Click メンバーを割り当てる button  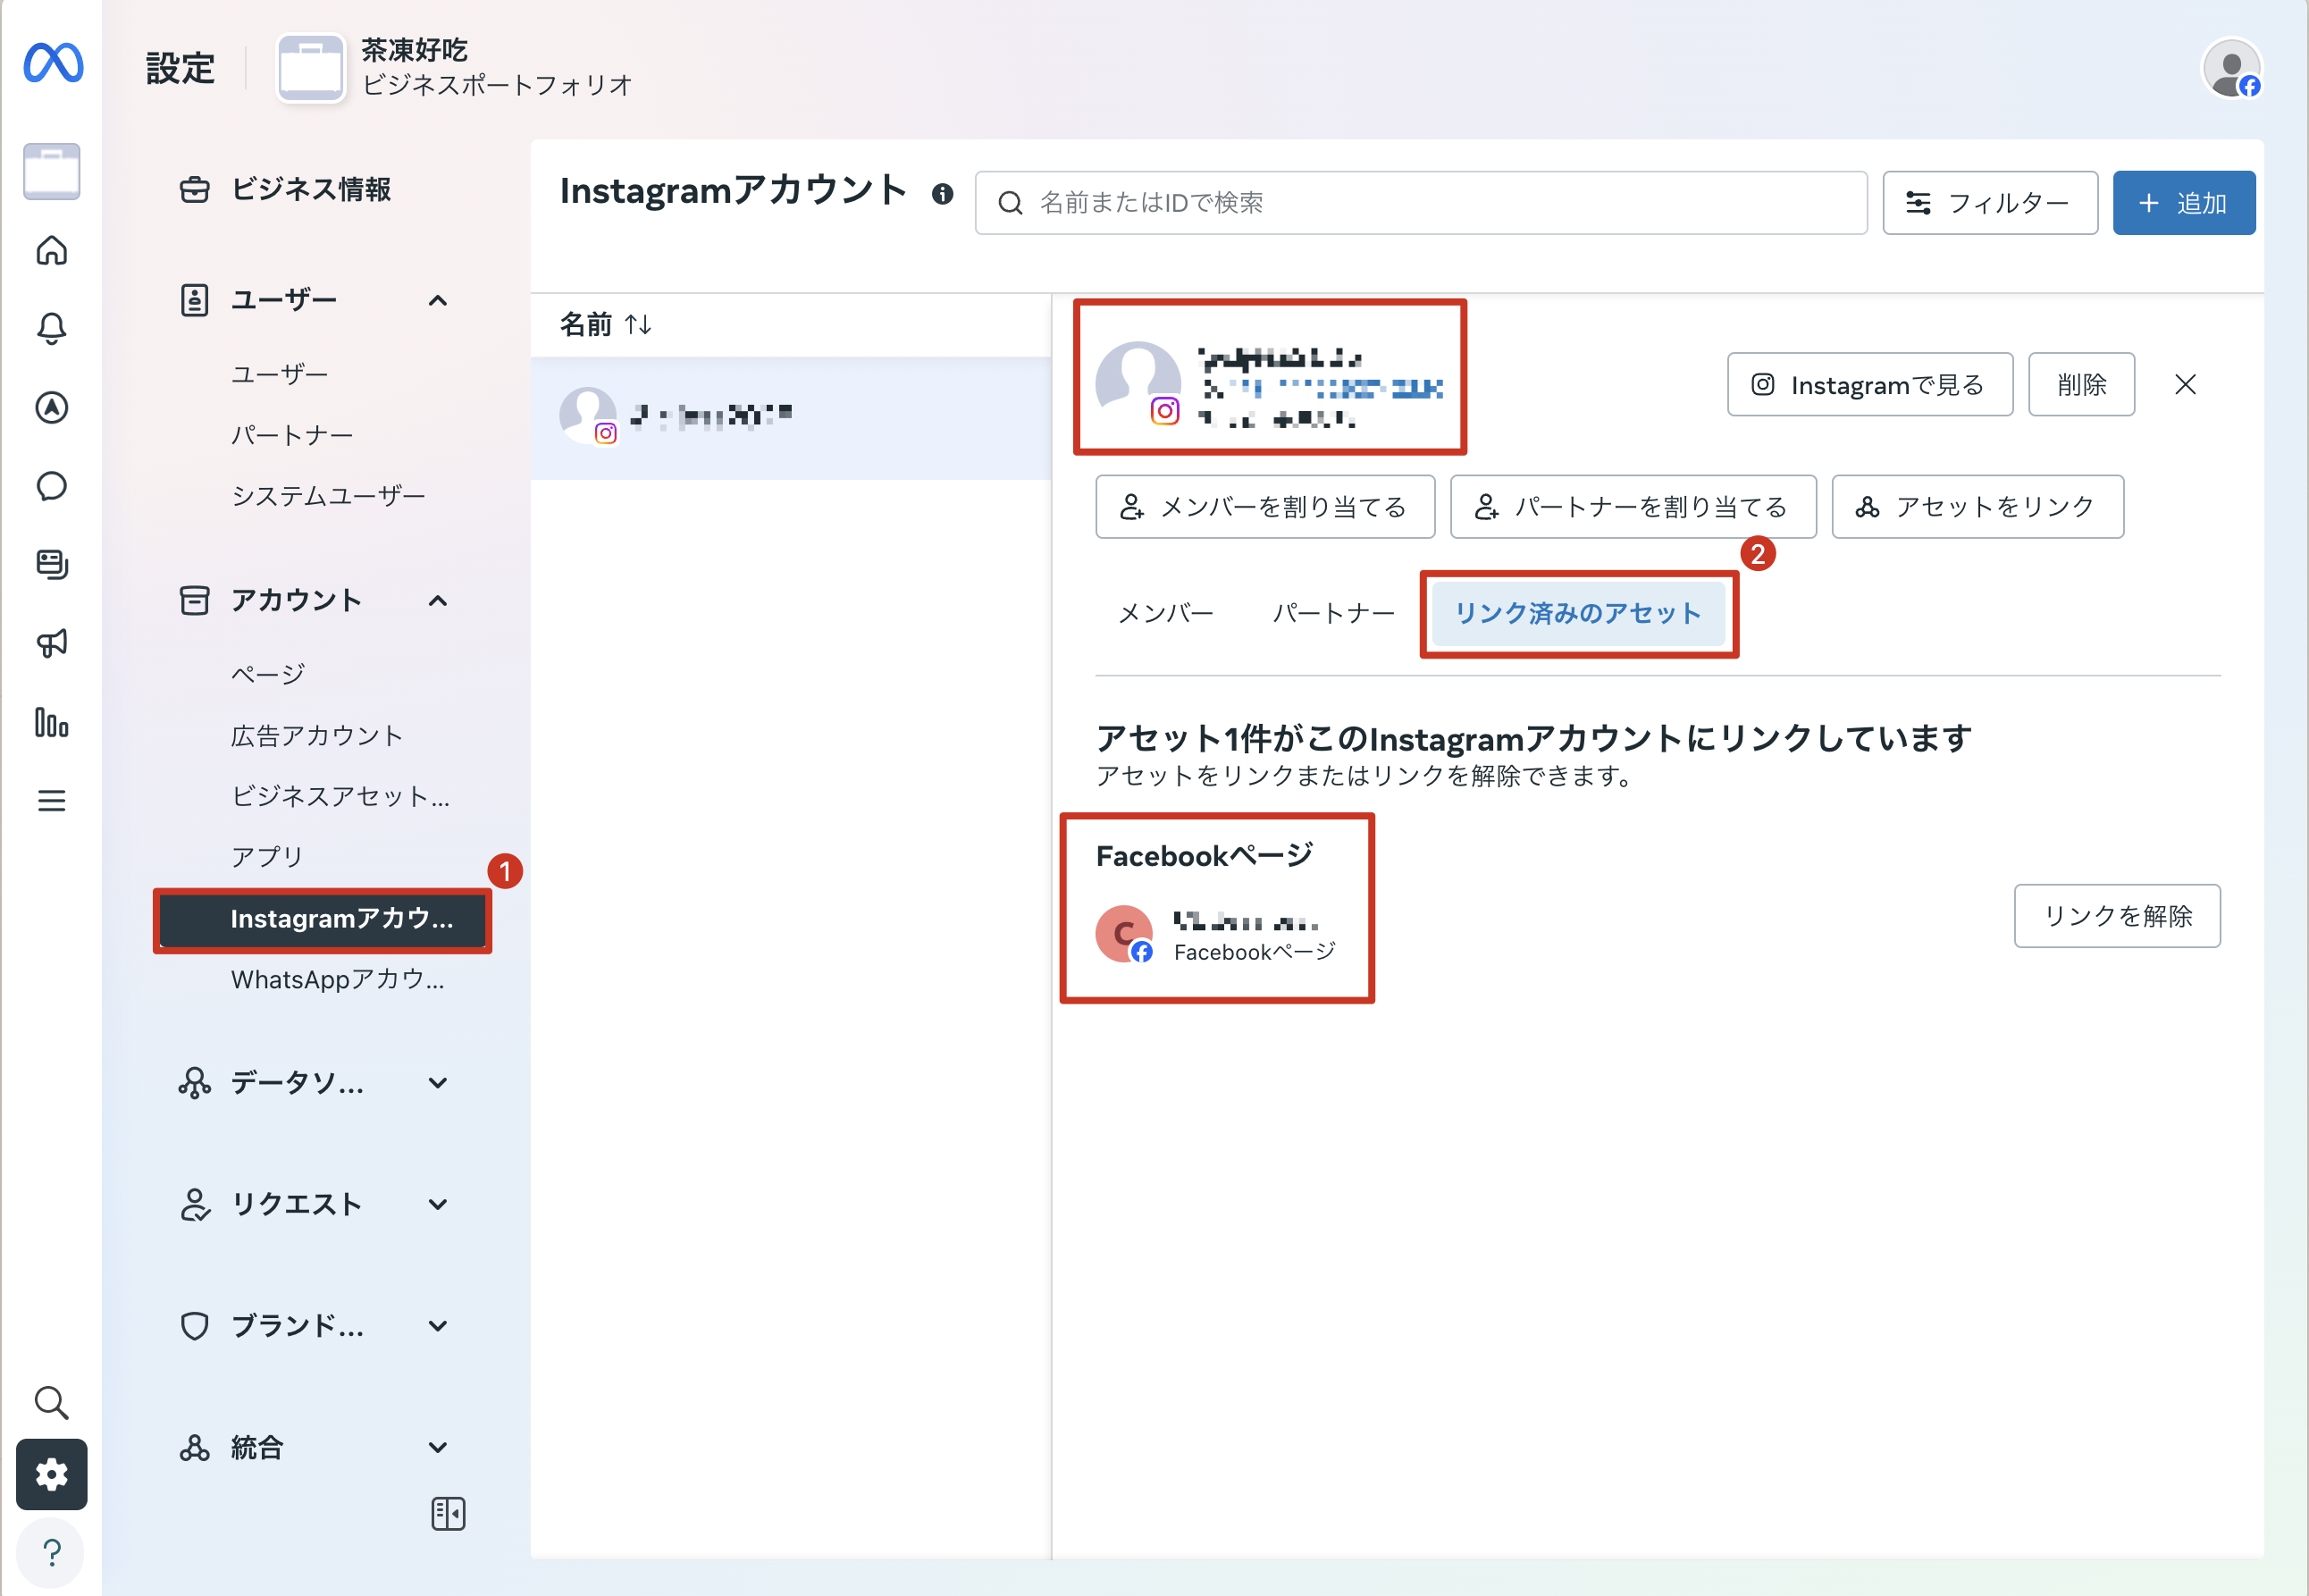1265,507
